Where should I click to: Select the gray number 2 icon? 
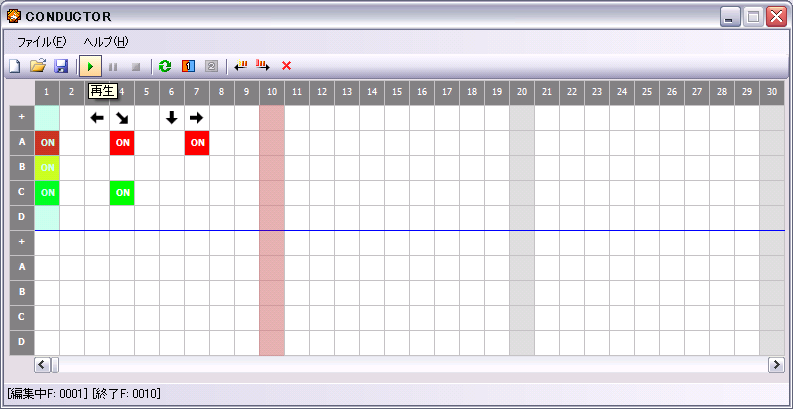211,66
